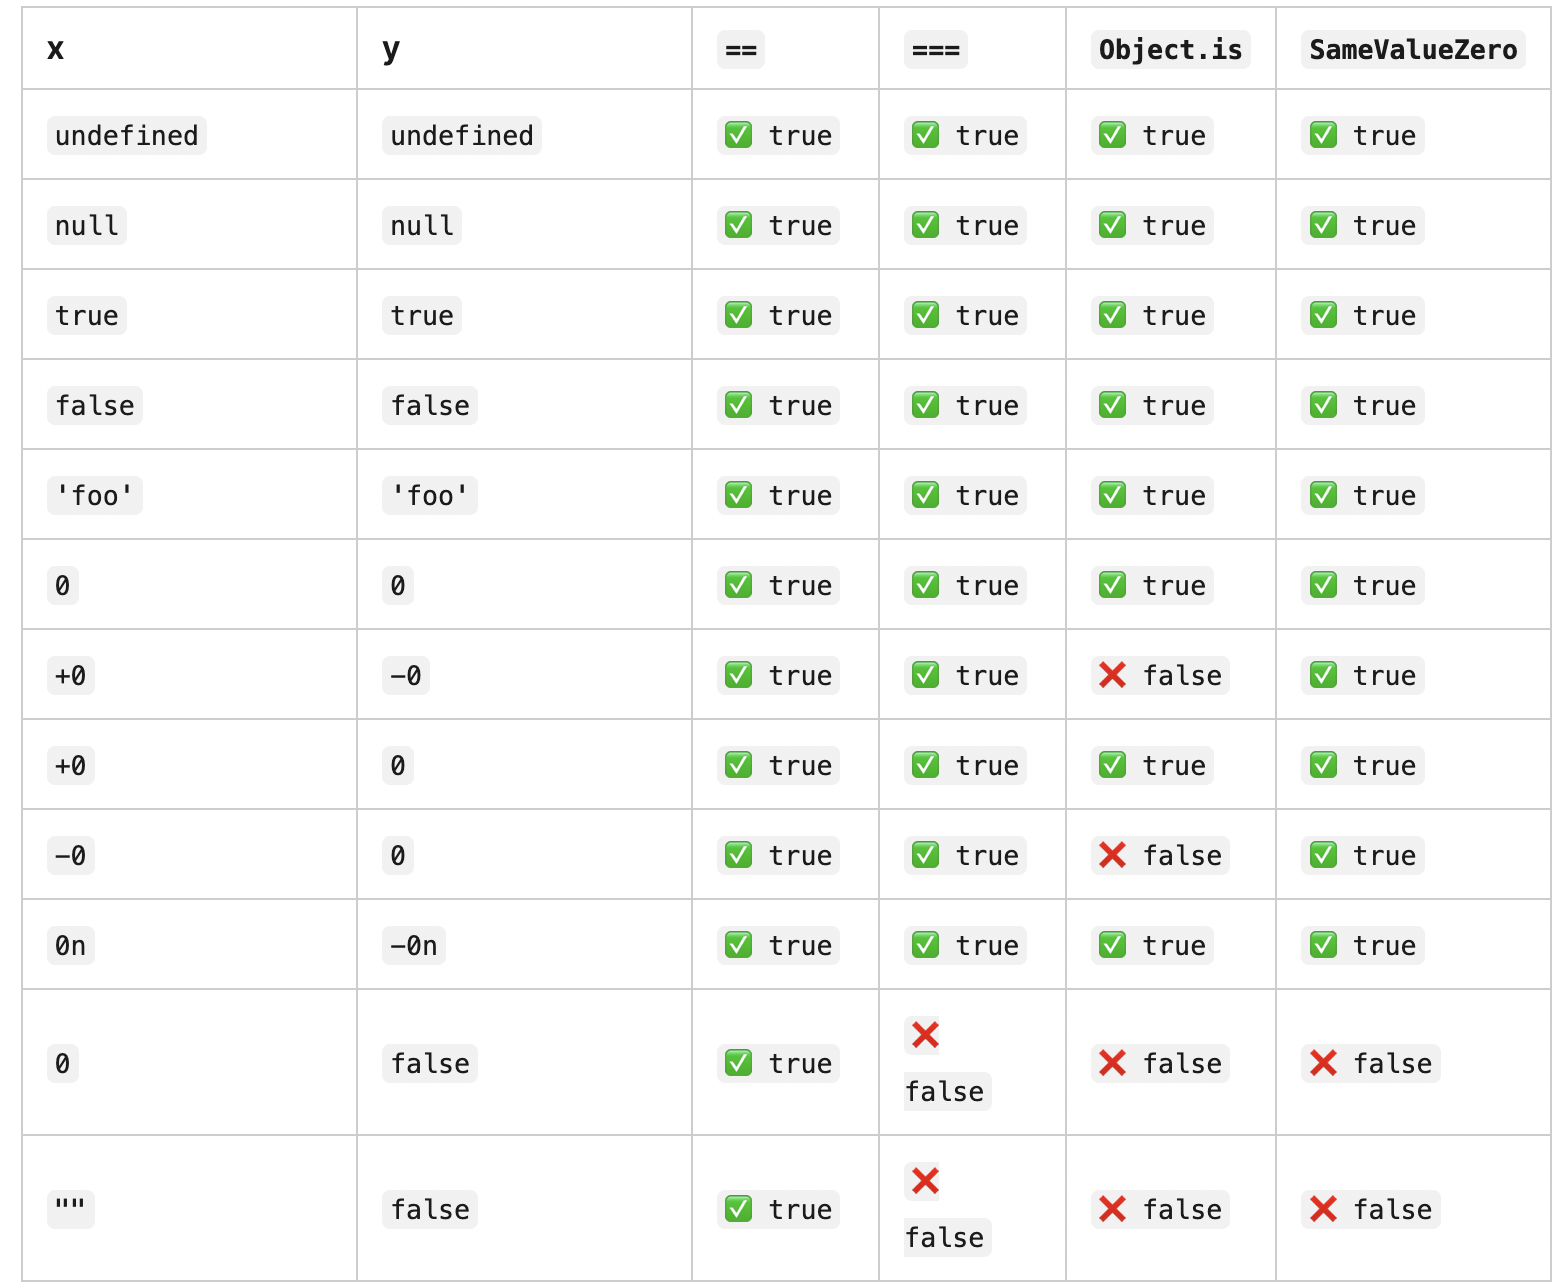The image size is (1566, 1282).
Task: Click the red X in the -0/0 Object.is cell
Action: [1112, 856]
